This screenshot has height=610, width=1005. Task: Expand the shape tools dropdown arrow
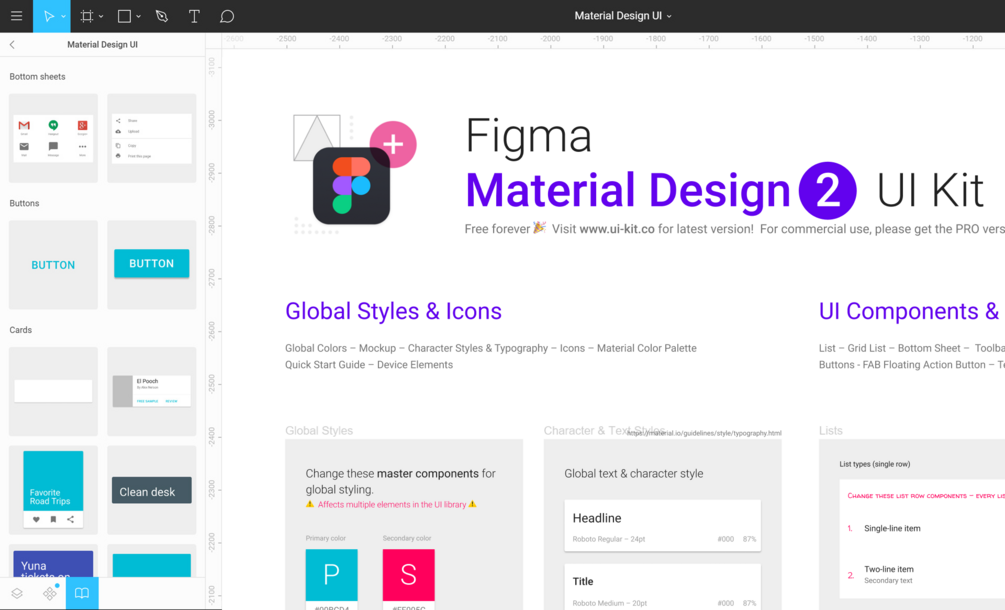pyautogui.click(x=138, y=17)
